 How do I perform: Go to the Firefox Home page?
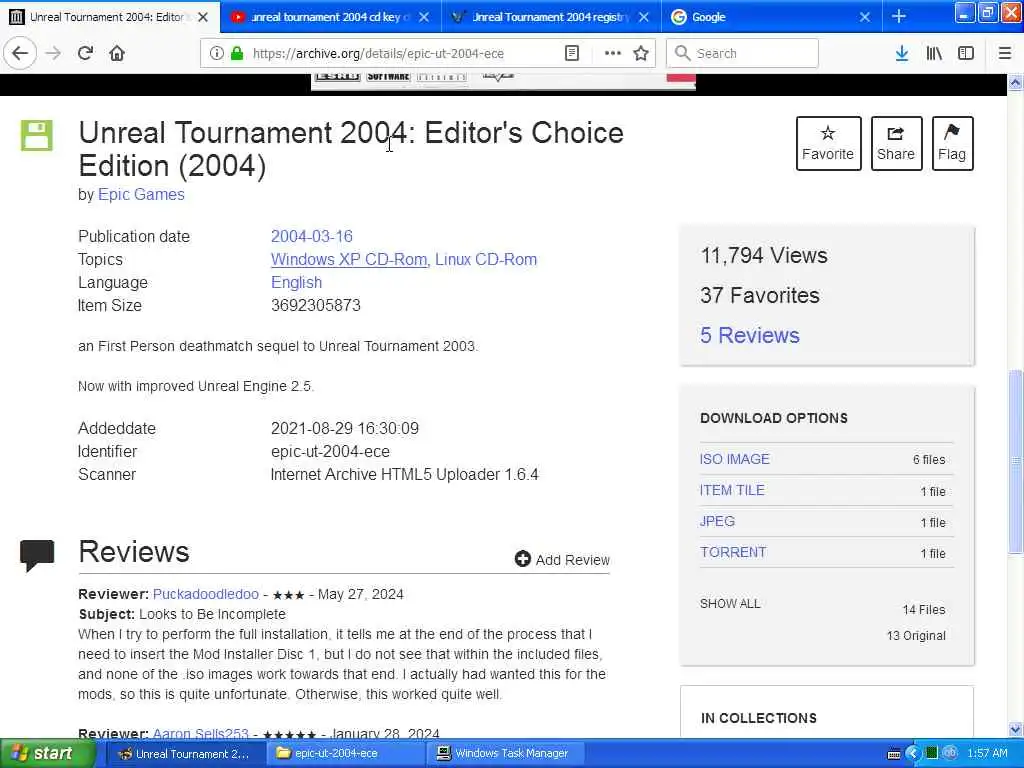coord(117,54)
